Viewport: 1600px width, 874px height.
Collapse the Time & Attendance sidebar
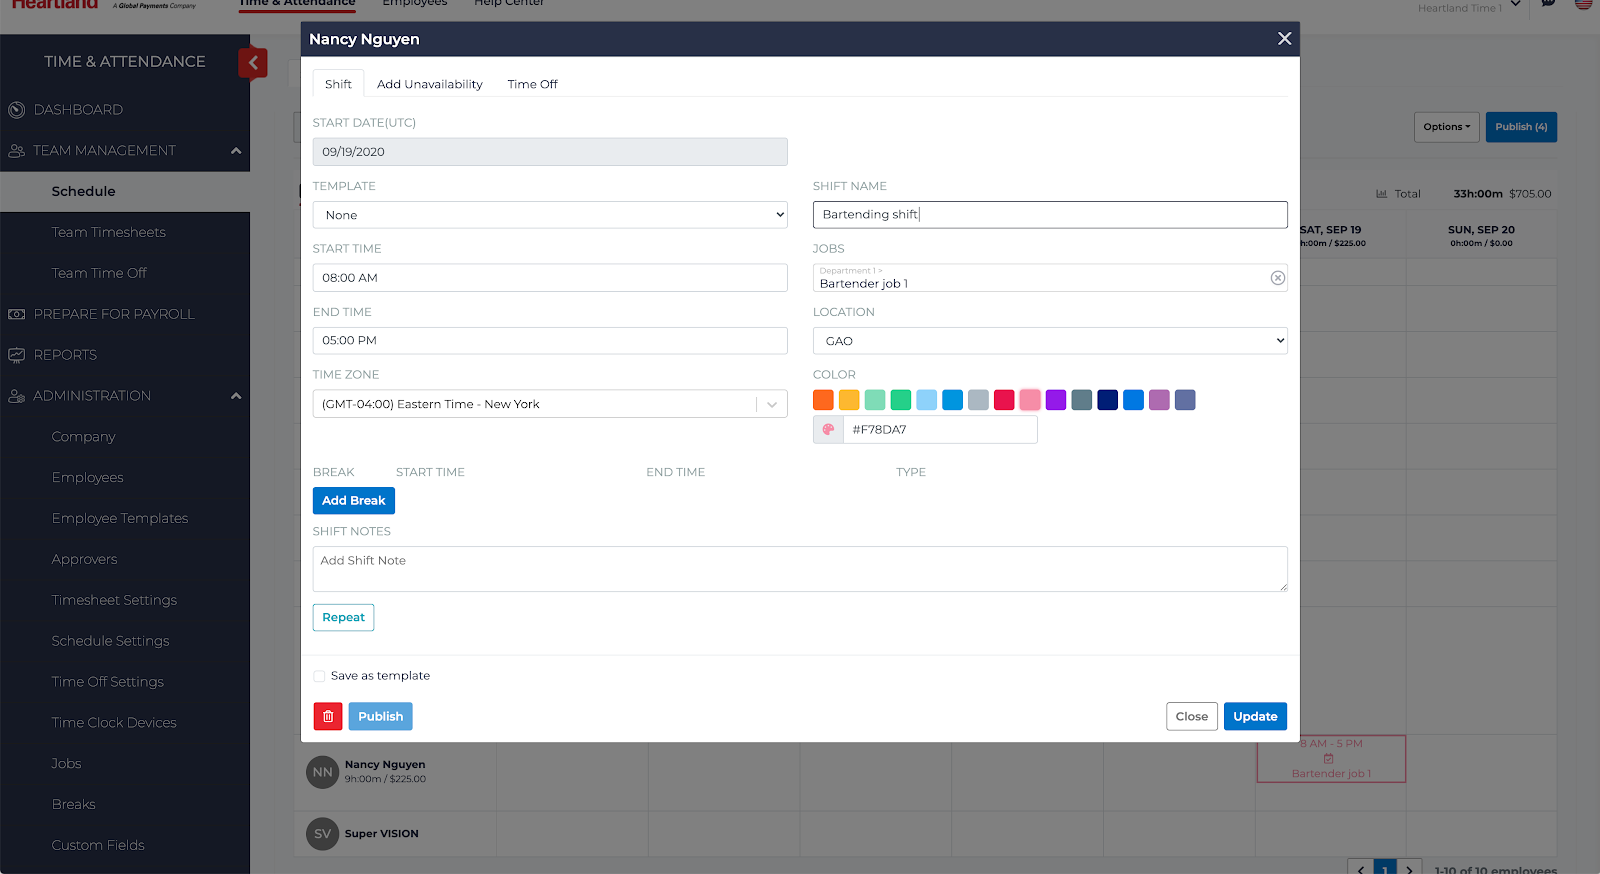coord(253,63)
